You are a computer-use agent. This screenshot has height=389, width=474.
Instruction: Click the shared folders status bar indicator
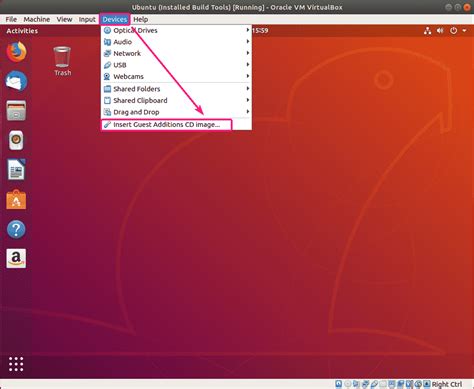click(383, 384)
